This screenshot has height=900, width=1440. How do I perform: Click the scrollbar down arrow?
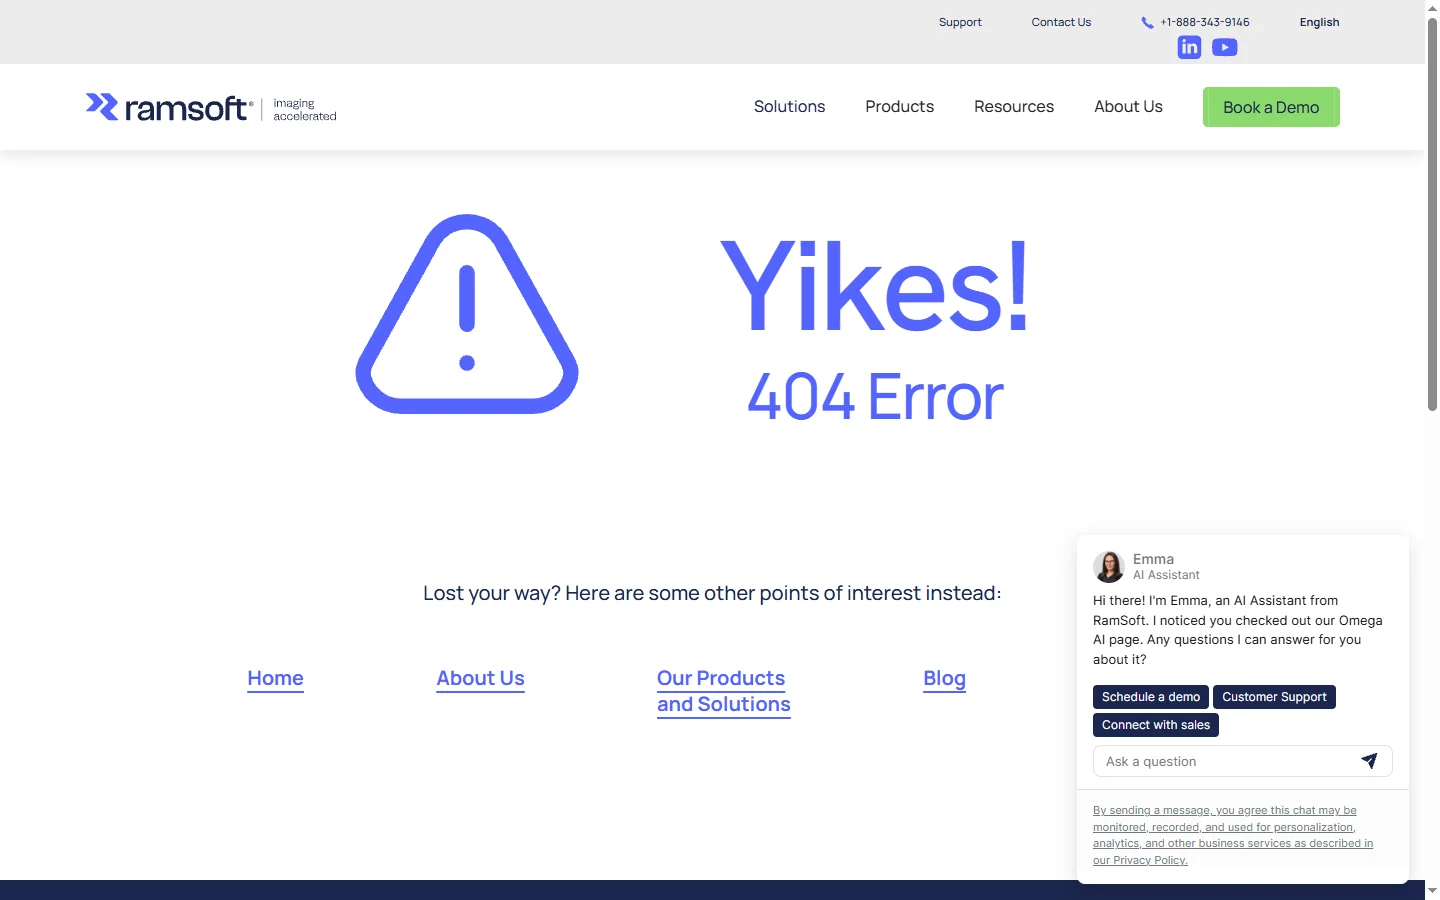[1432, 890]
